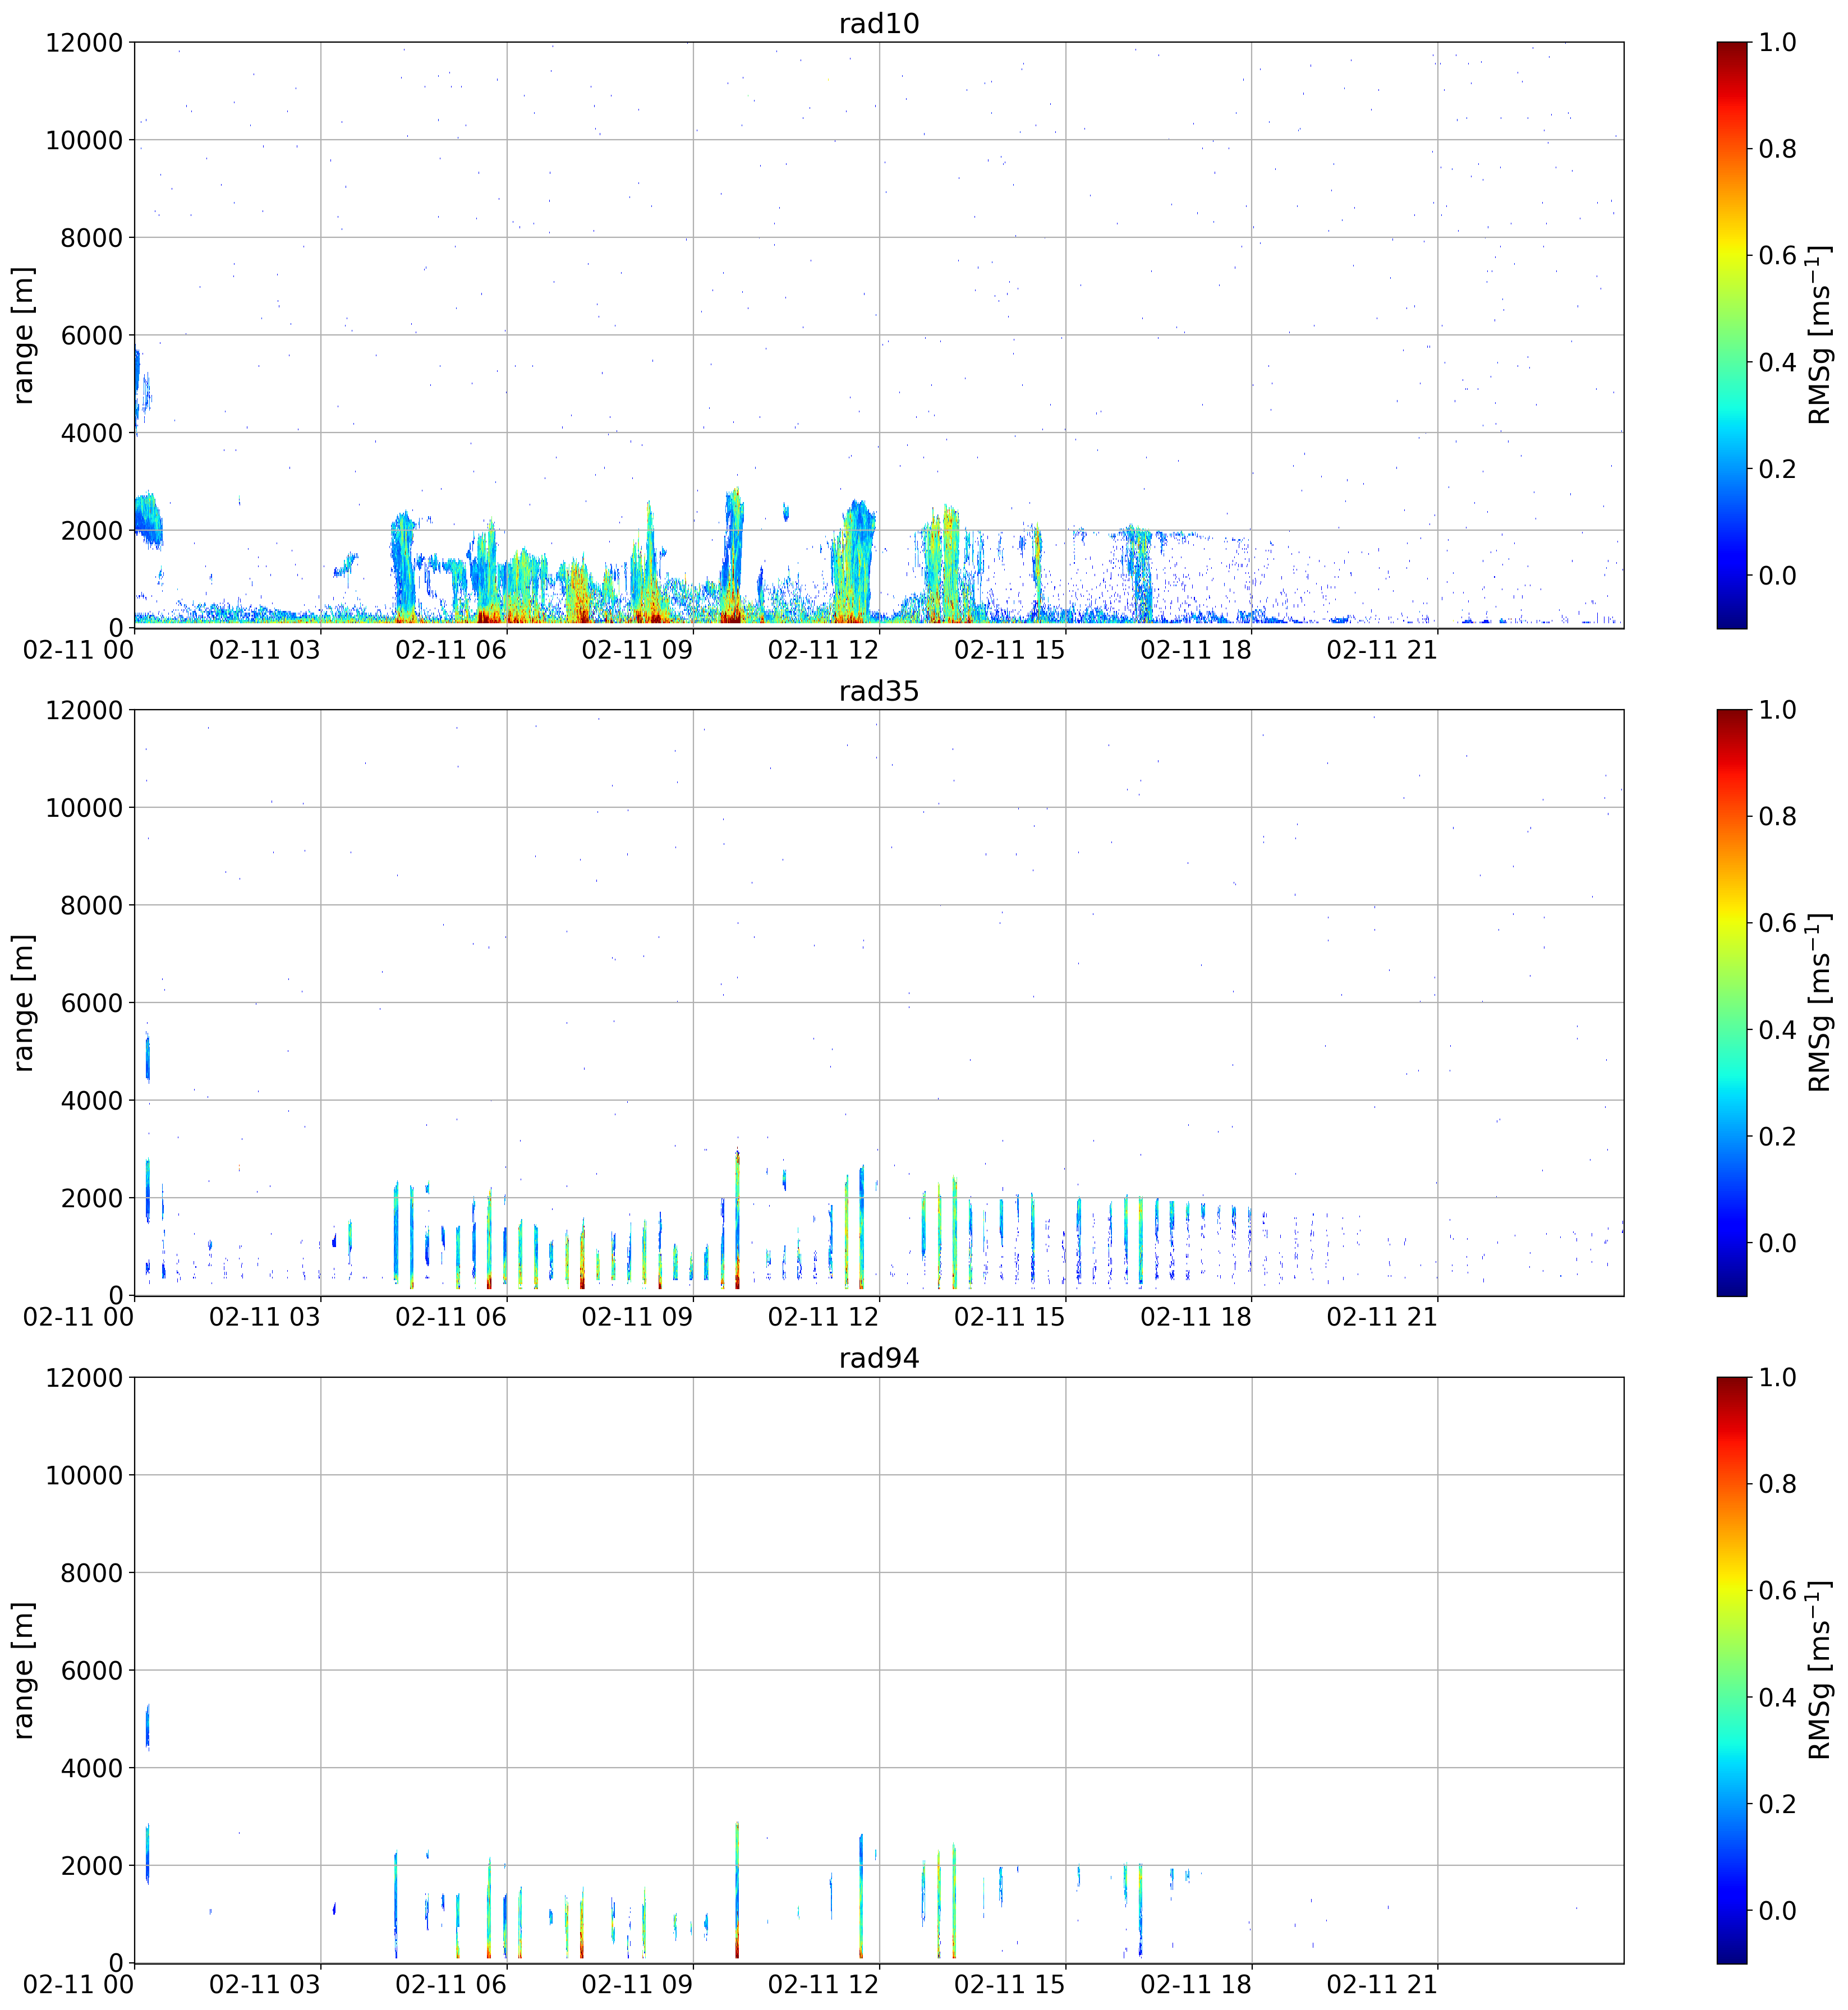Click the 0.2 tick on rad94 colorbar
This screenshot has height=2010, width=1848.
tap(1777, 1803)
